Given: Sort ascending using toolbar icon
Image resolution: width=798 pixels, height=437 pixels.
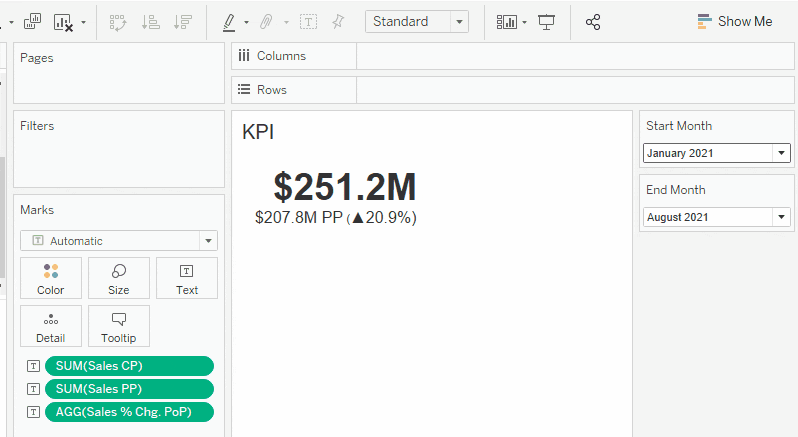Looking at the screenshot, I should point(151,22).
